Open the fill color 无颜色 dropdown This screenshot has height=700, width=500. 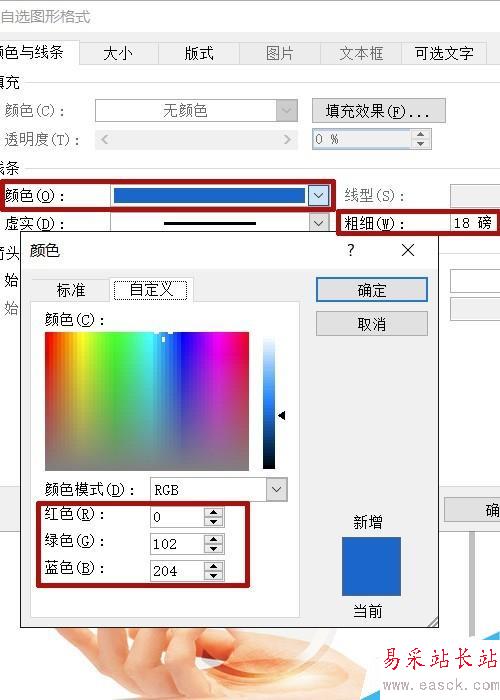tap(196, 111)
